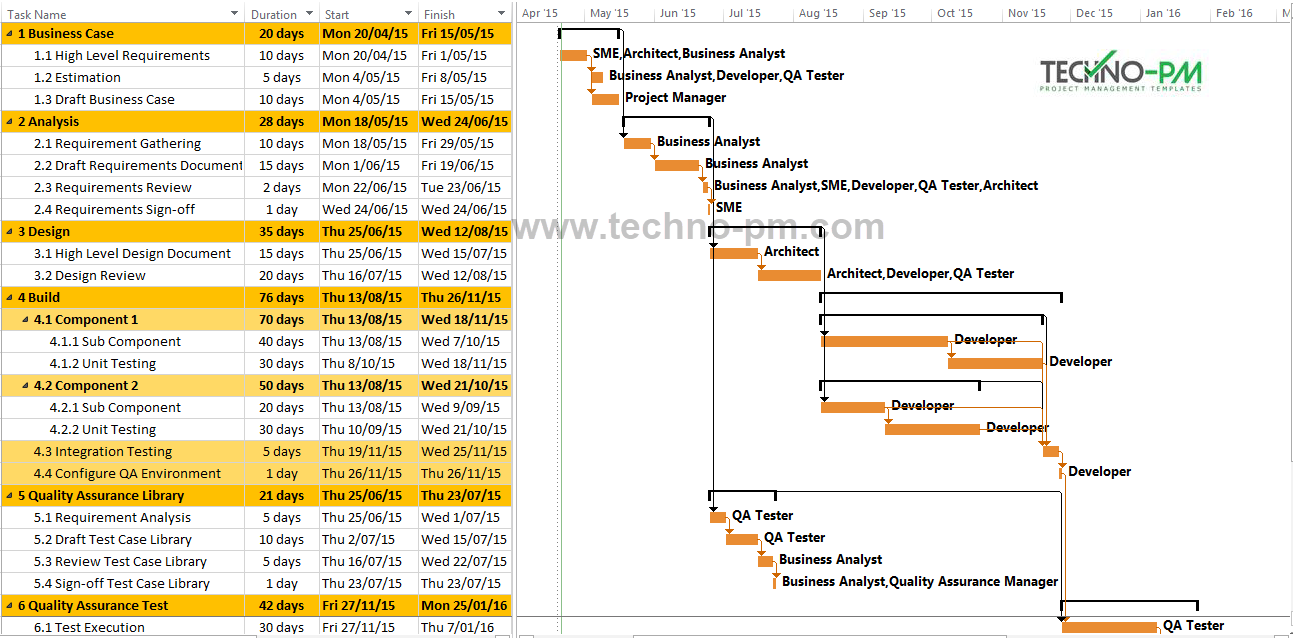The width and height of the screenshot is (1293, 638).
Task: Click the Start column header label
Action: pyautogui.click(x=337, y=15)
